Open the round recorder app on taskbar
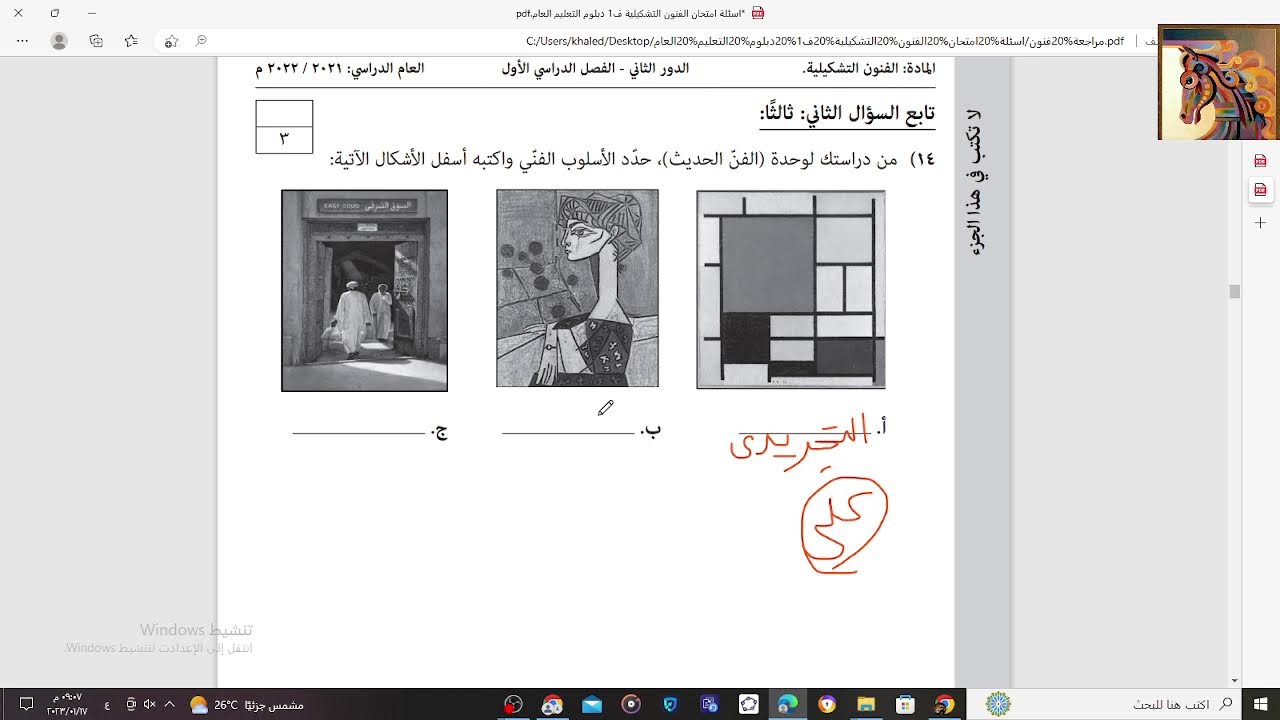 pyautogui.click(x=631, y=704)
